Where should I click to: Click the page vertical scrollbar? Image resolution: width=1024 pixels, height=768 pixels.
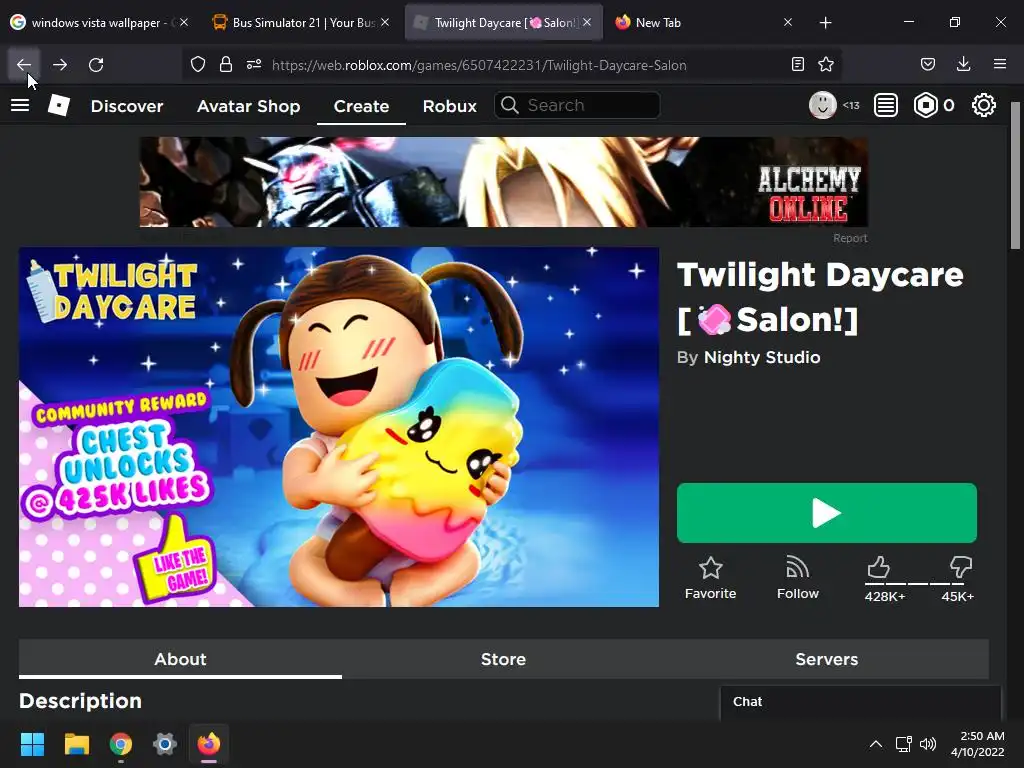[x=1016, y=175]
